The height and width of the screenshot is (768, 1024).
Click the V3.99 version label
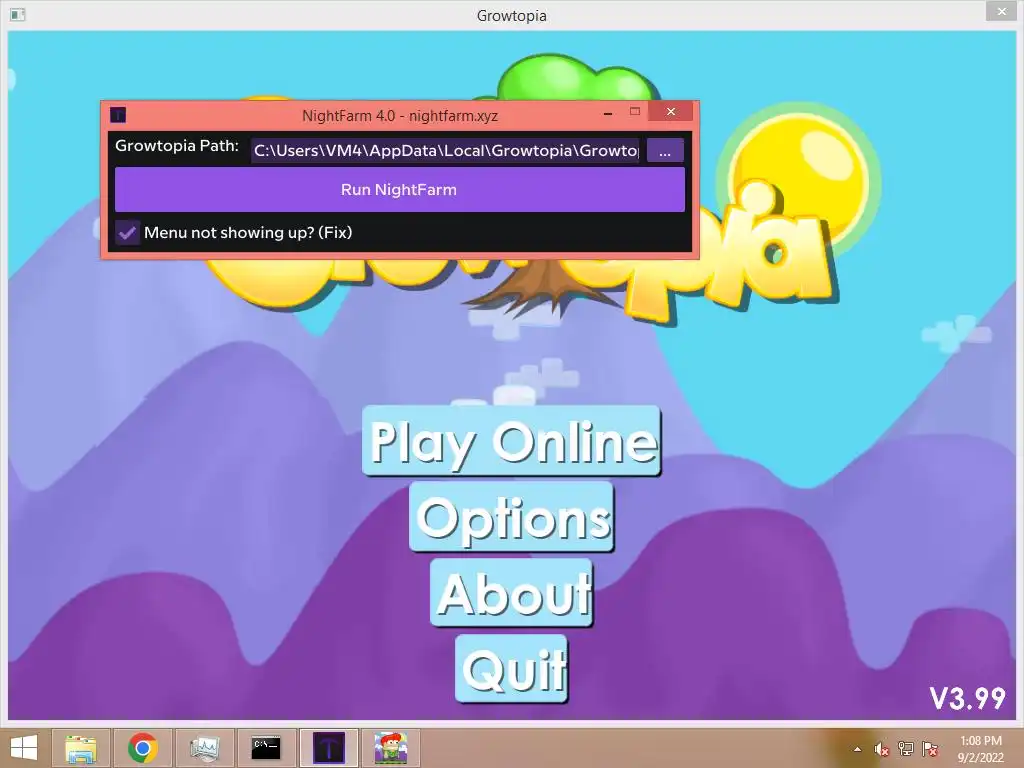click(x=968, y=698)
